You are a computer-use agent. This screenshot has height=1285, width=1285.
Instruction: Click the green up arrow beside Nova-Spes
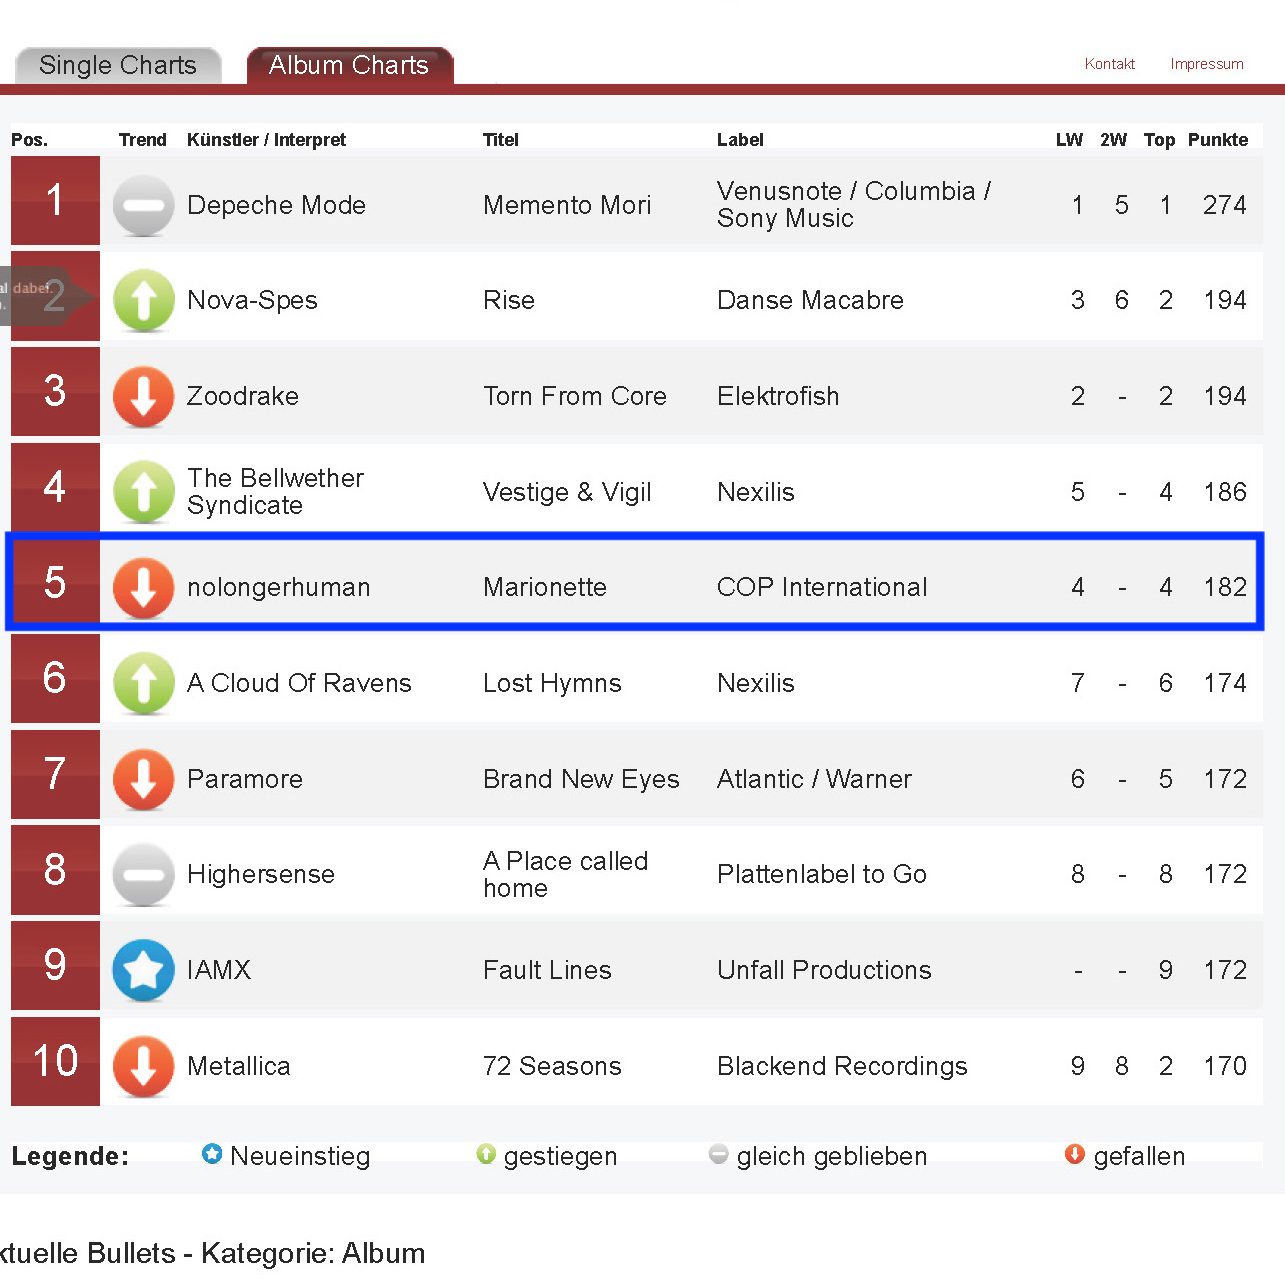click(x=143, y=300)
